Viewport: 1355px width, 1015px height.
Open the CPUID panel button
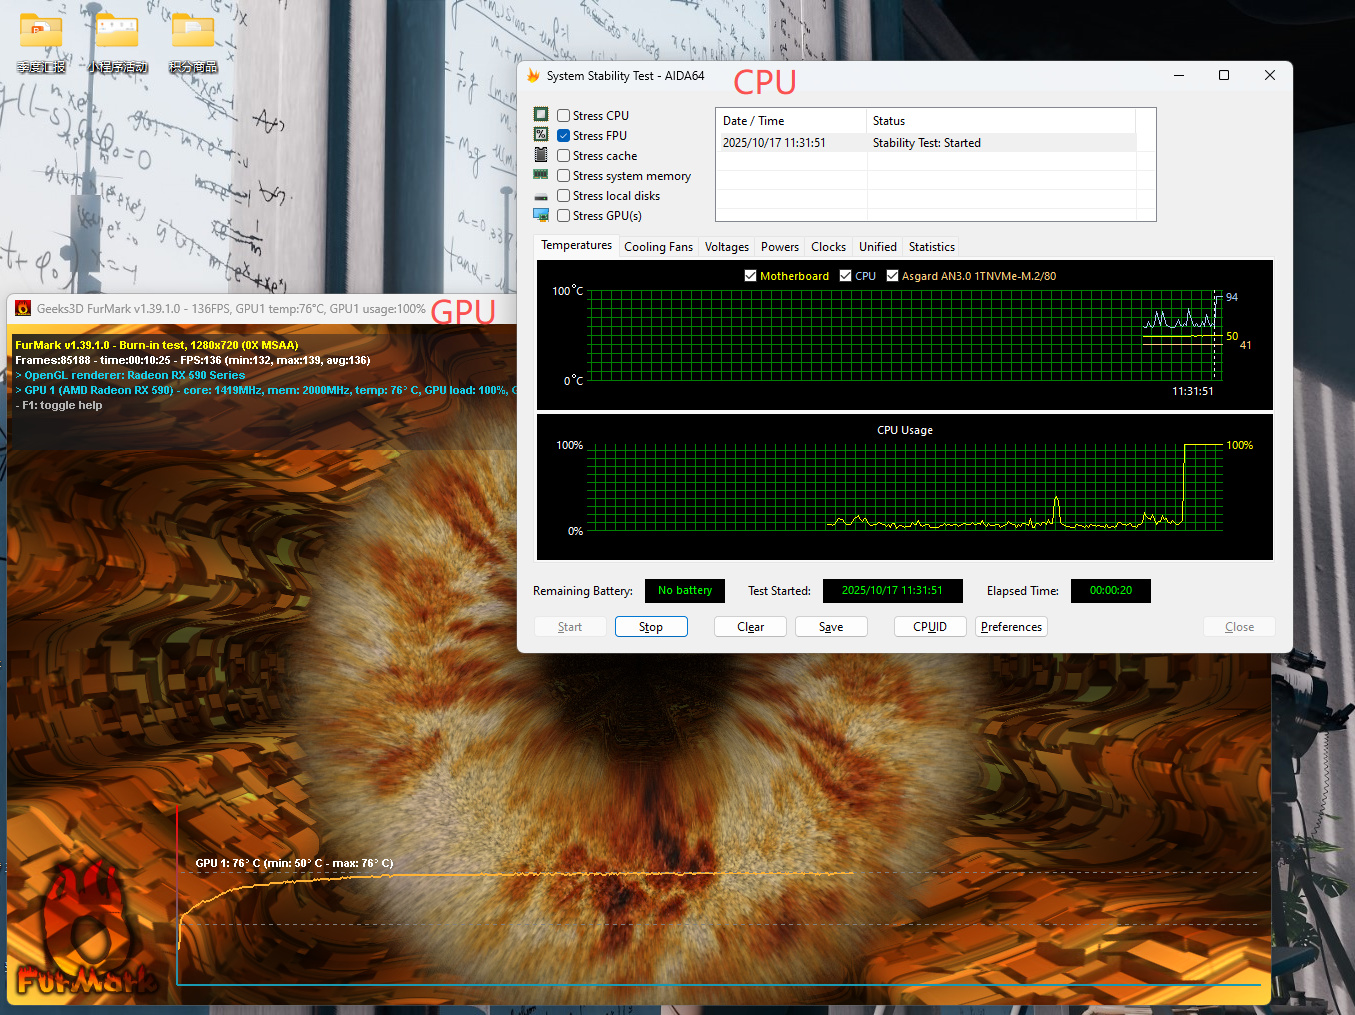pyautogui.click(x=930, y=627)
